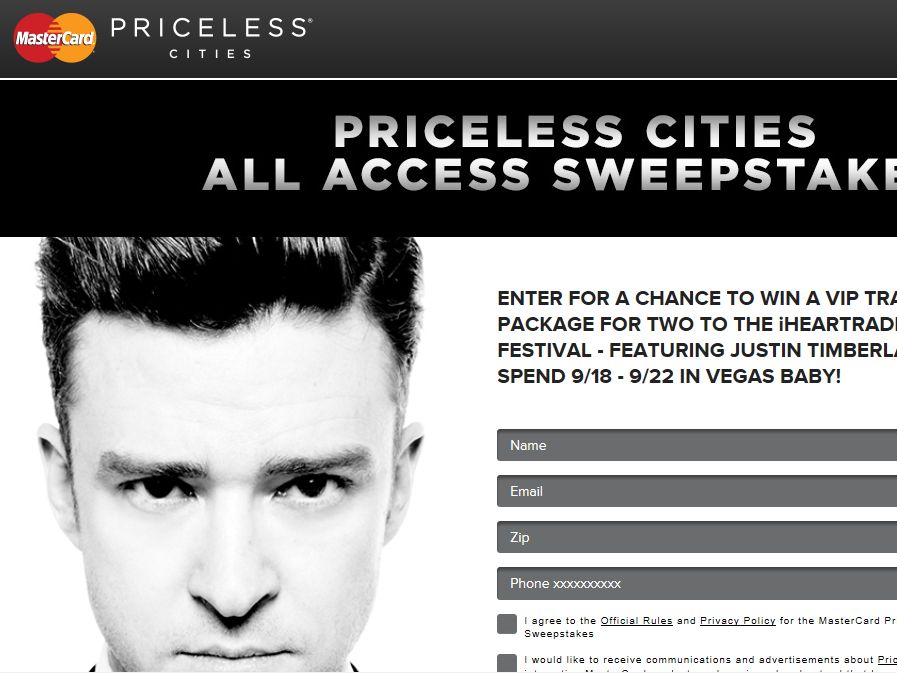
Task: Click the CITIES subtitle in the header logo
Action: click(x=211, y=54)
